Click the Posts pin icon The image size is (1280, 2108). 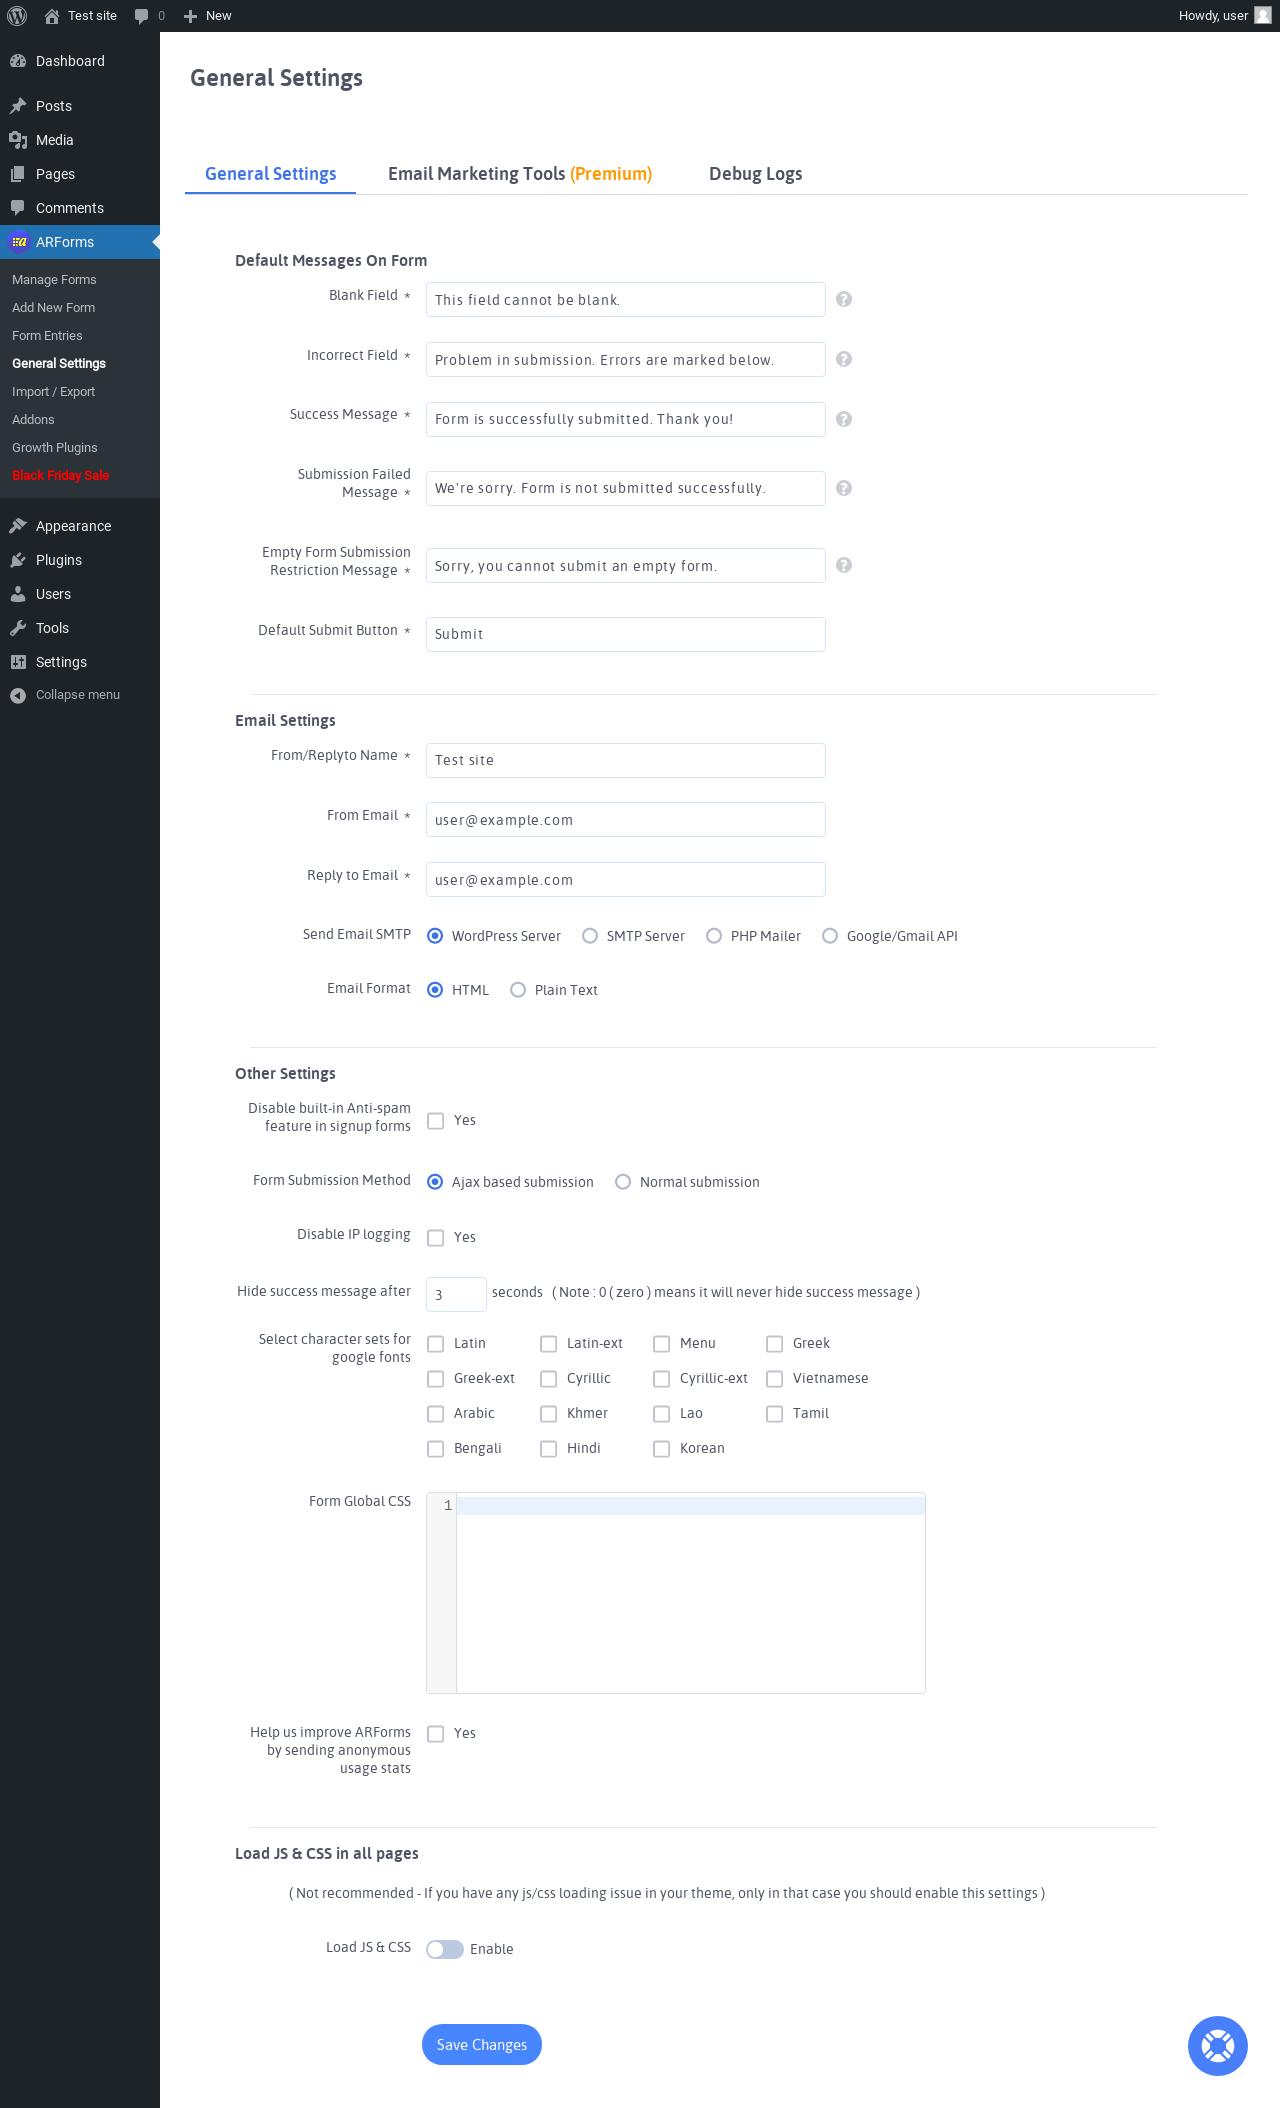point(18,106)
